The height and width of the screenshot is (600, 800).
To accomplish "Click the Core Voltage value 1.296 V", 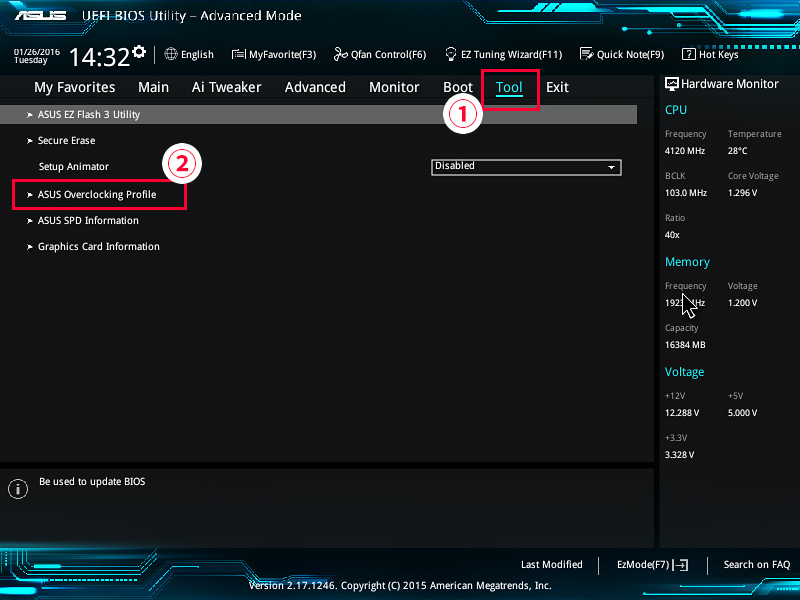I will coord(742,193).
